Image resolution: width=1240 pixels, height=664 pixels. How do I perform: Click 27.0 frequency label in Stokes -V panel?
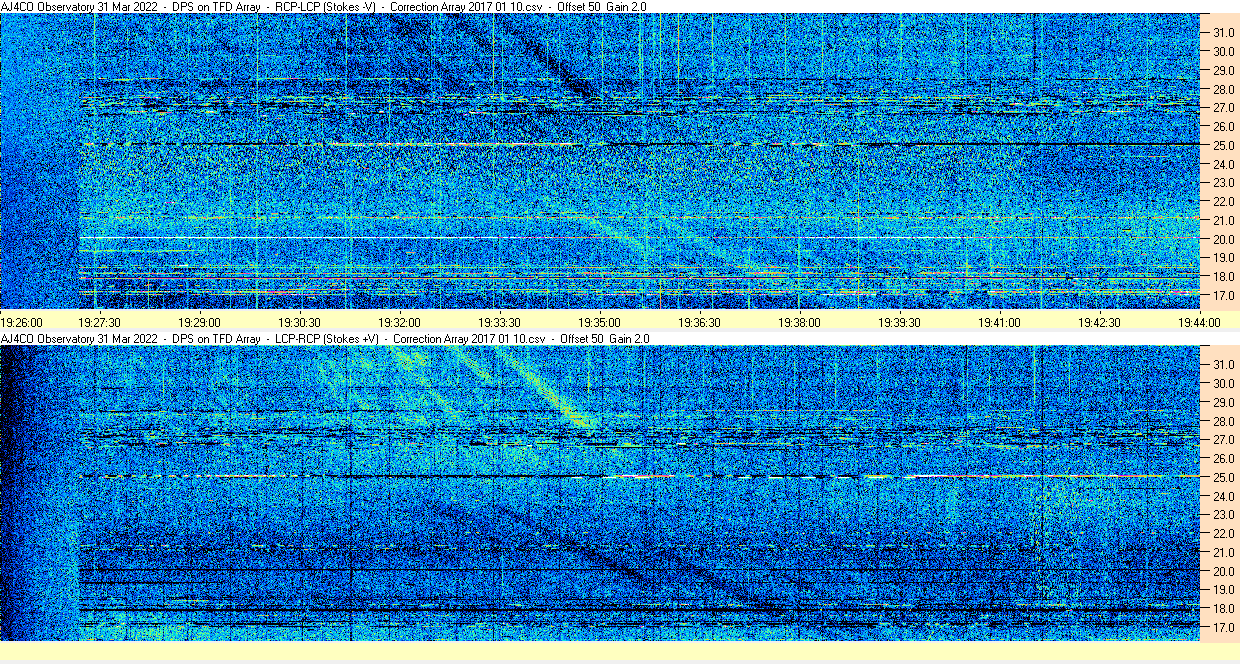tap(1223, 108)
